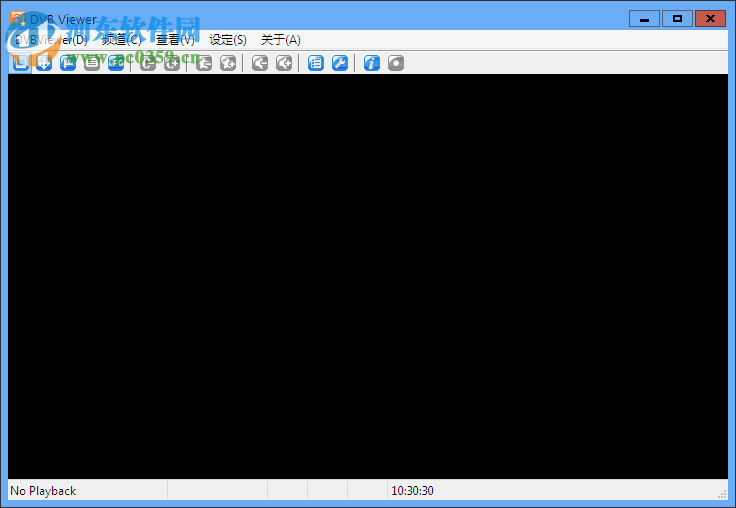The width and height of the screenshot is (736, 508).
Task: Open options via the wrench icon
Action: 340,63
